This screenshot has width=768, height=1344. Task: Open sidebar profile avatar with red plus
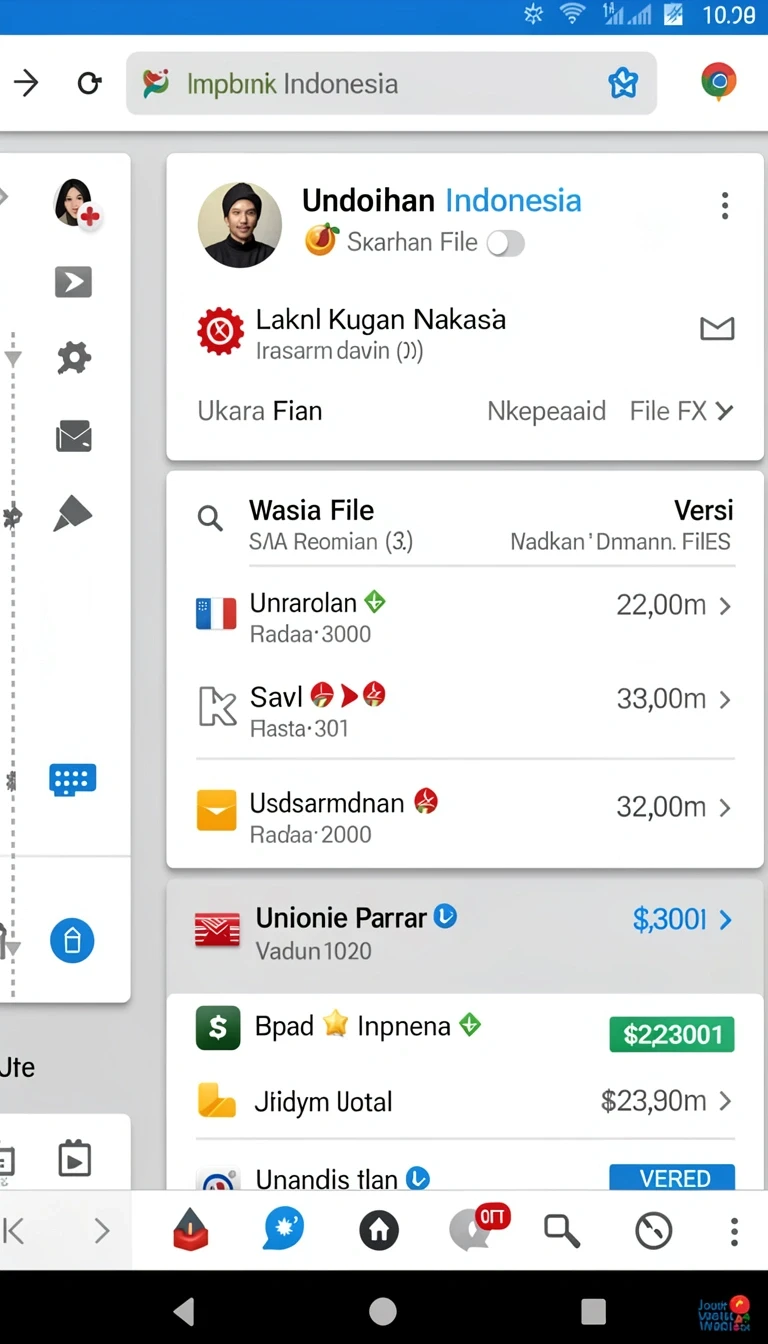pyautogui.click(x=76, y=203)
